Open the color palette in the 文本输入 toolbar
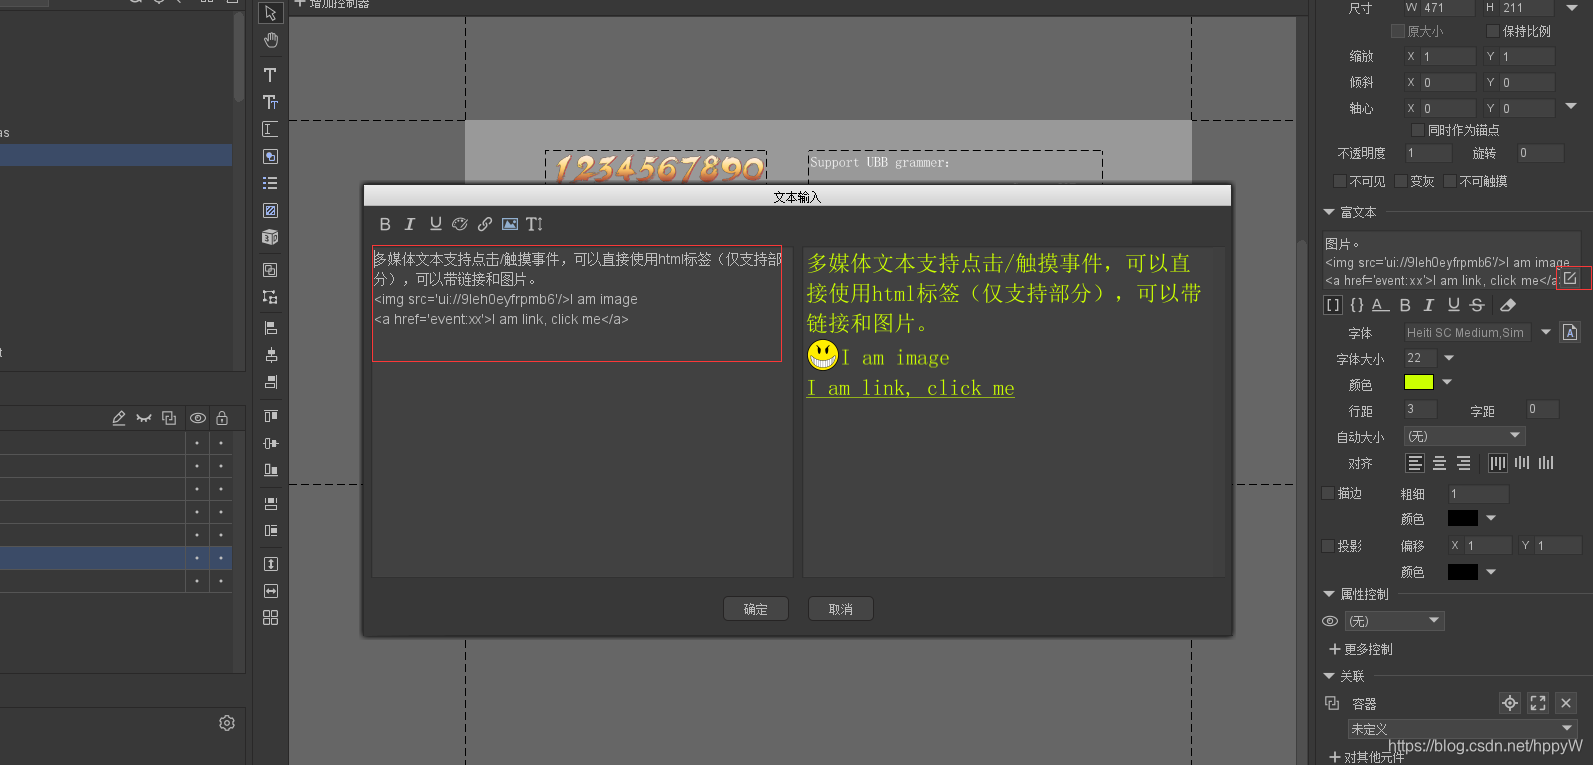This screenshot has width=1593, height=765. 460,224
